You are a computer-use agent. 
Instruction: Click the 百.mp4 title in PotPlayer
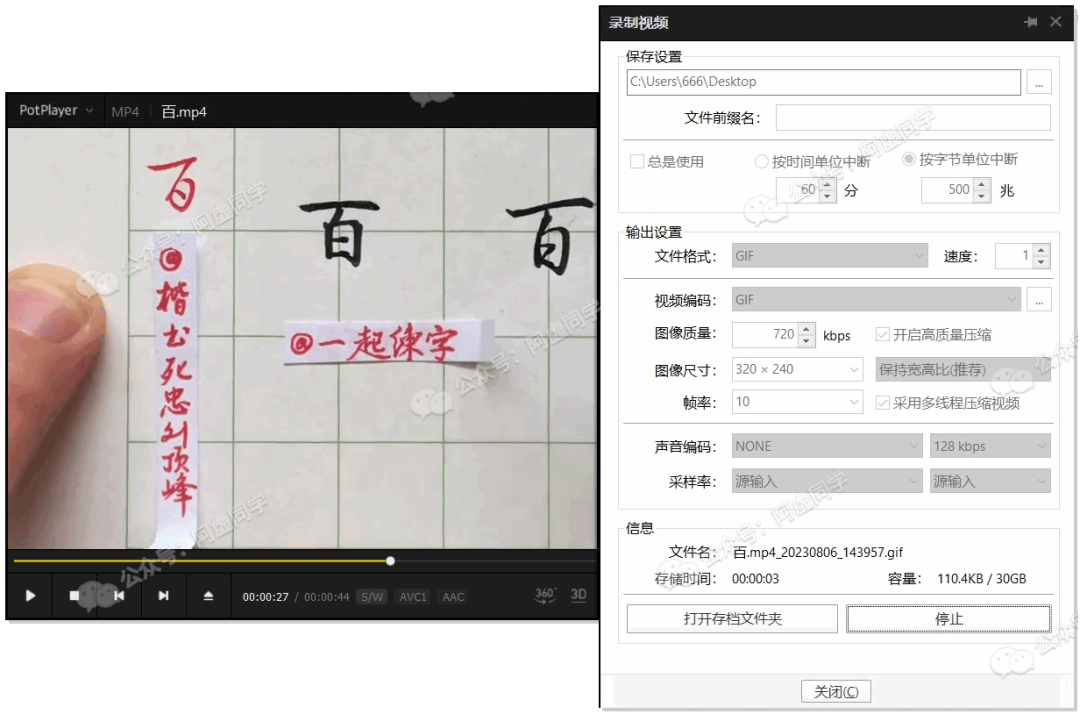click(183, 112)
